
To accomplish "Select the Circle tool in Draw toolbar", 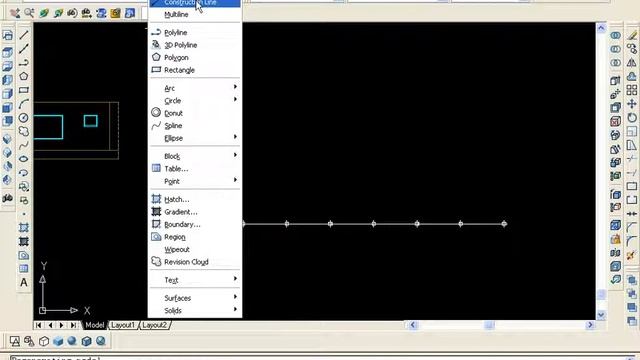I will (24, 118).
